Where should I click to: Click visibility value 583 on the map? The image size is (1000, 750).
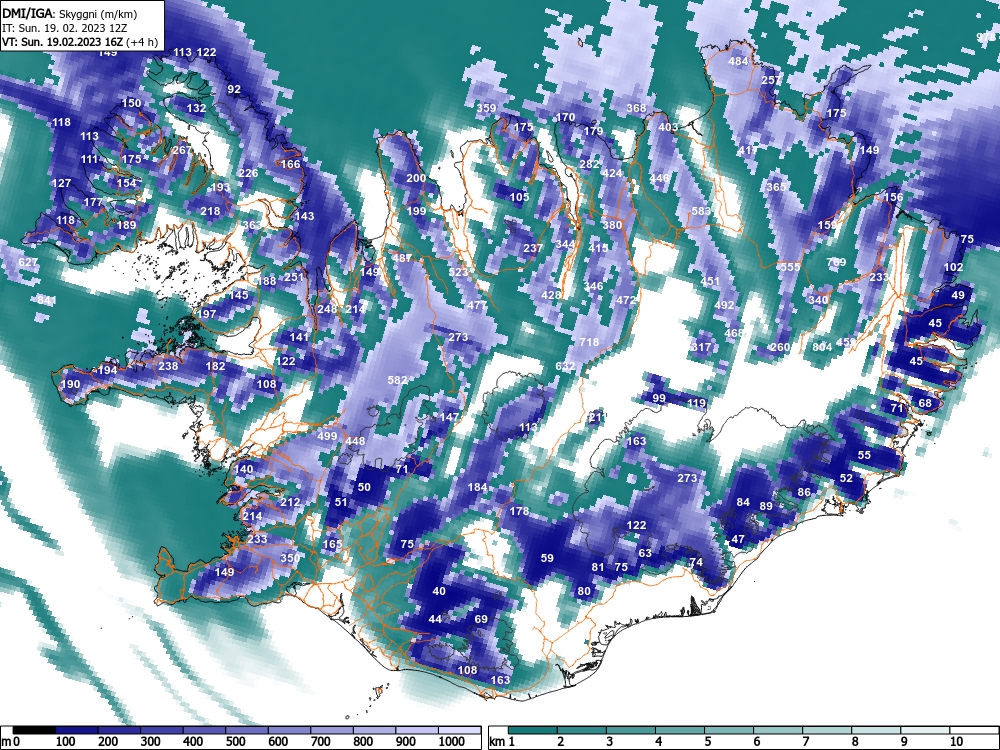(x=701, y=210)
